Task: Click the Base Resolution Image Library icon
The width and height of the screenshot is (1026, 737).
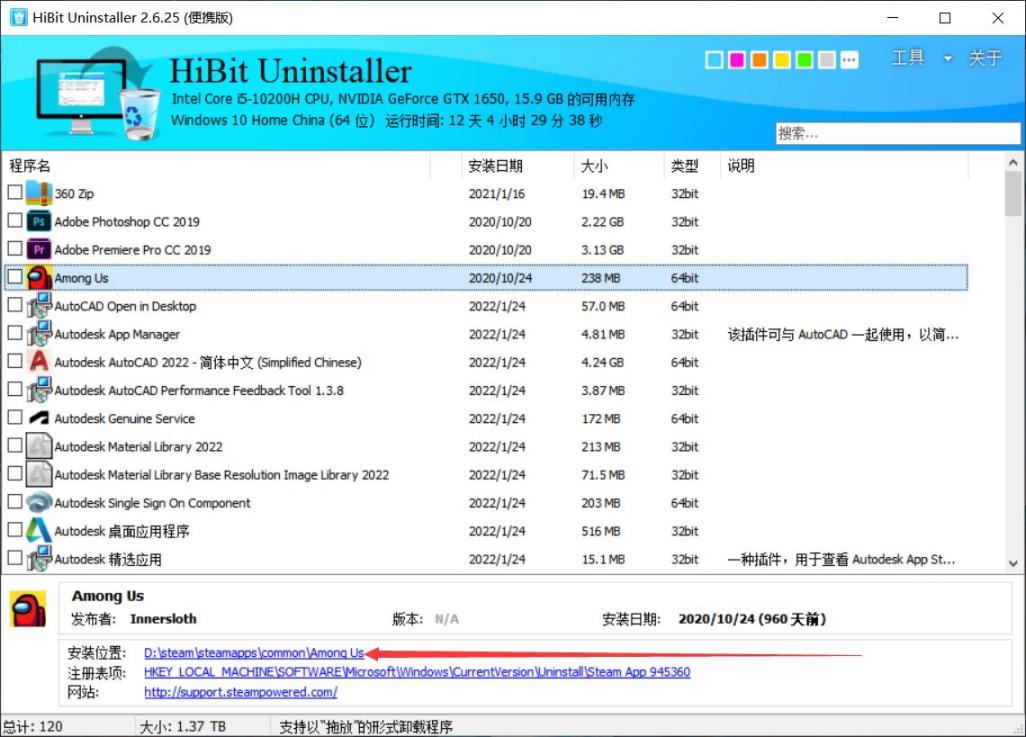Action: 39,475
